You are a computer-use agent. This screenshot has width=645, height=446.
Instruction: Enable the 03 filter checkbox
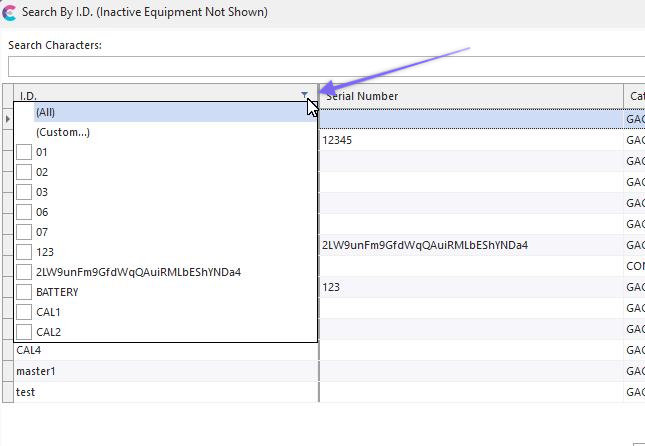25,192
